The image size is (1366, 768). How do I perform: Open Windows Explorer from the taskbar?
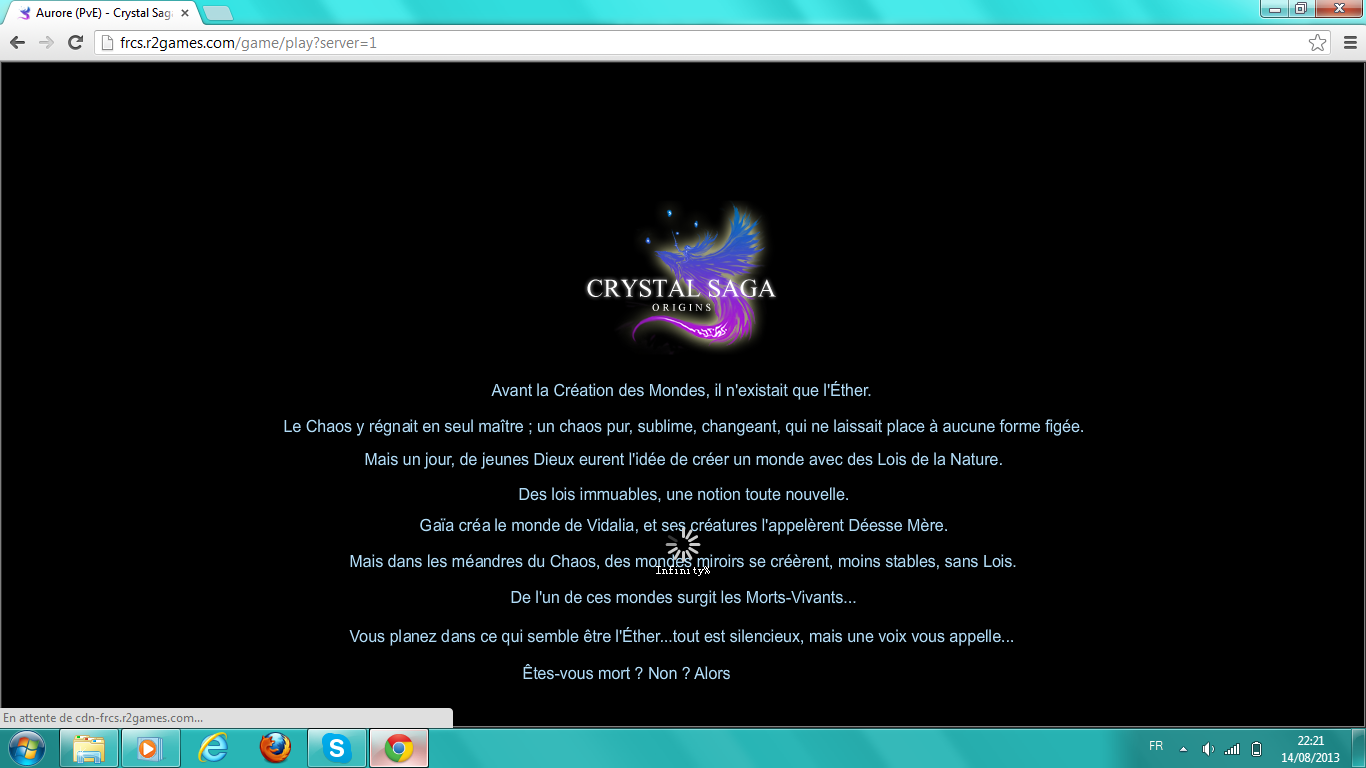(x=89, y=748)
